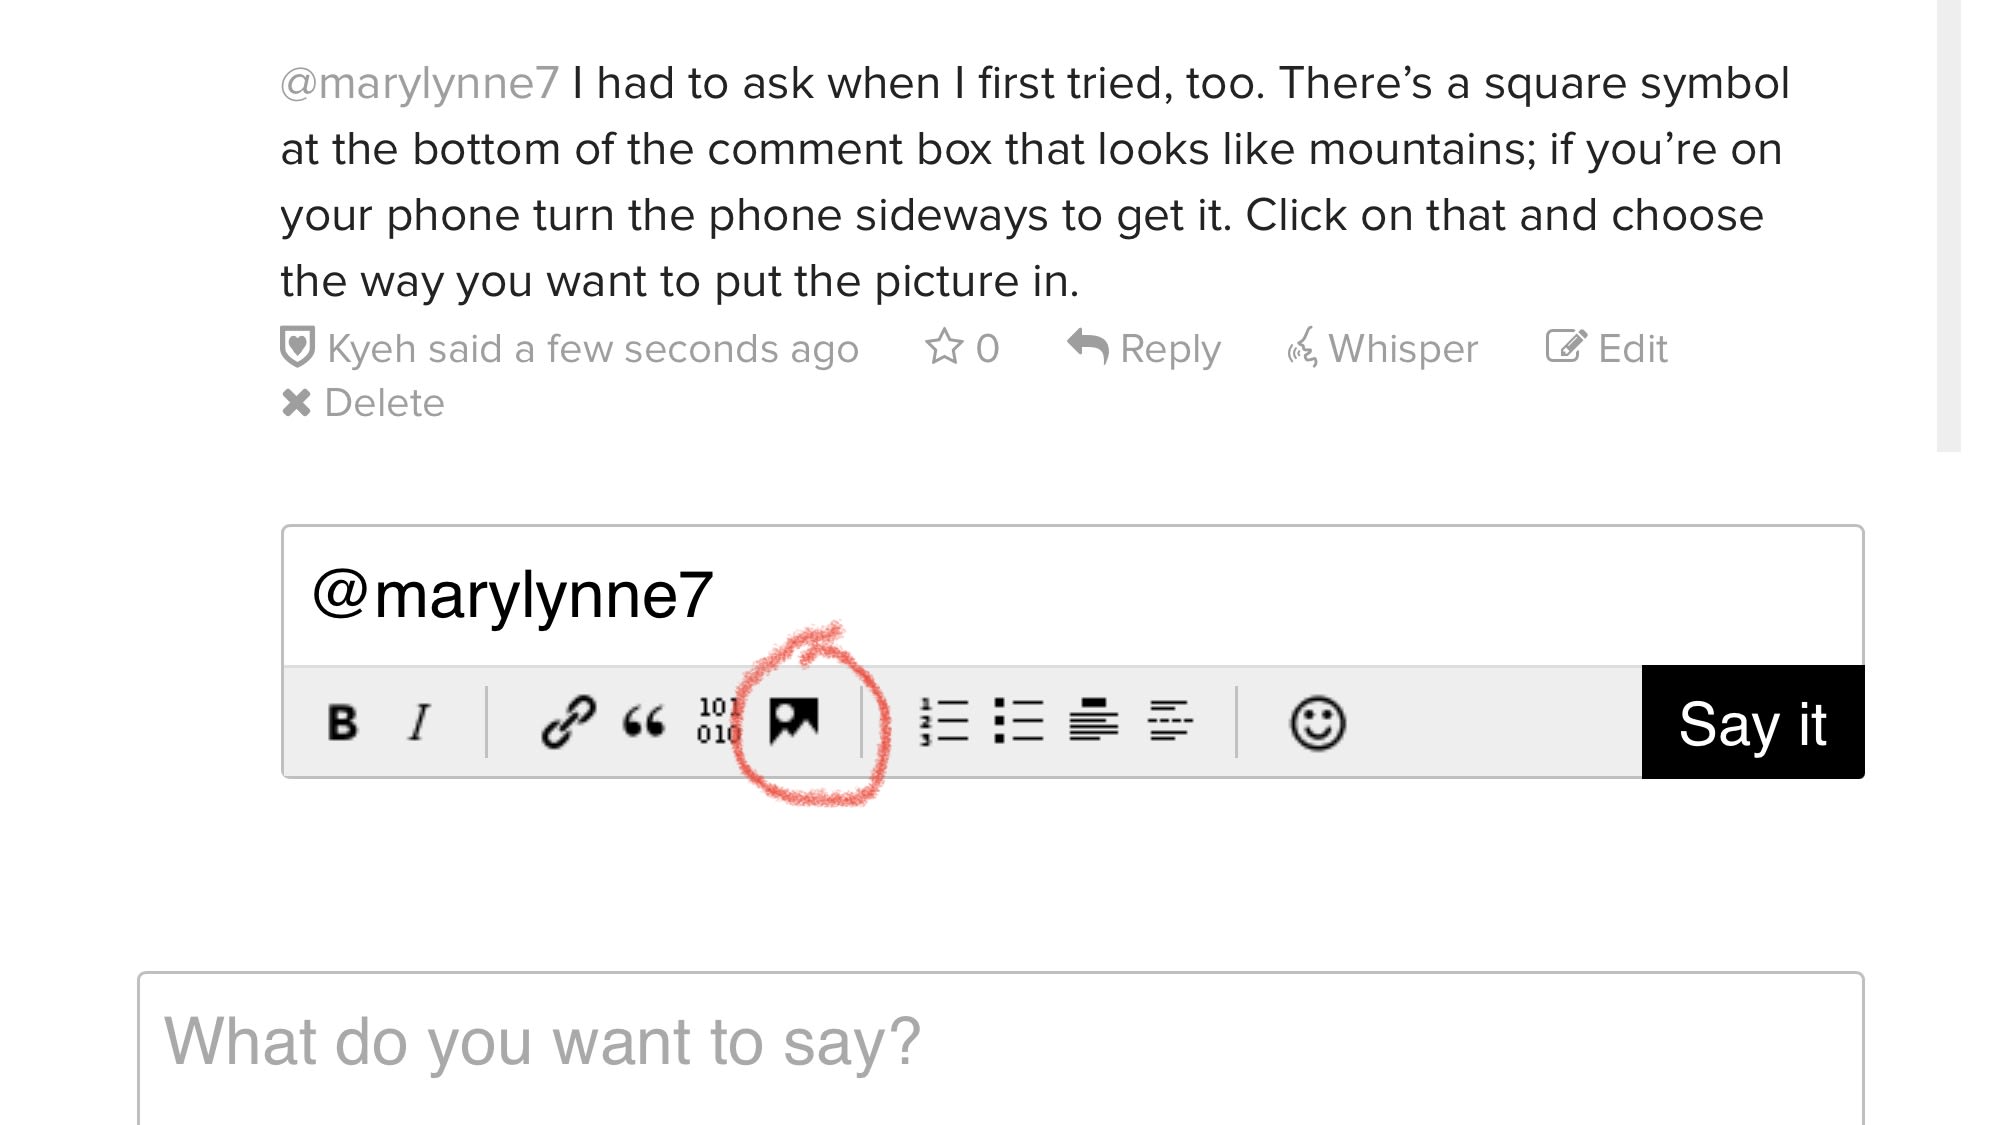Open the emoji smiley picker
2001x1125 pixels.
click(1317, 723)
